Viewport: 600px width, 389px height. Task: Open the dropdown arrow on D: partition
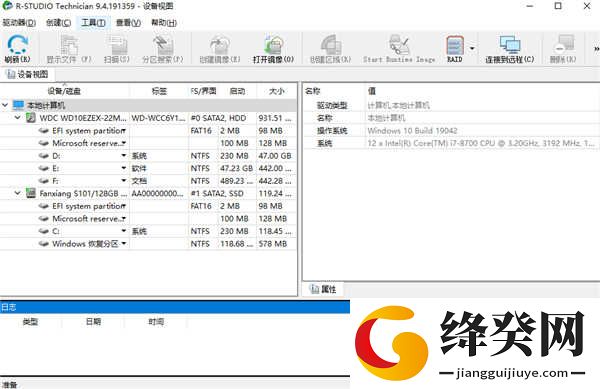point(124,156)
